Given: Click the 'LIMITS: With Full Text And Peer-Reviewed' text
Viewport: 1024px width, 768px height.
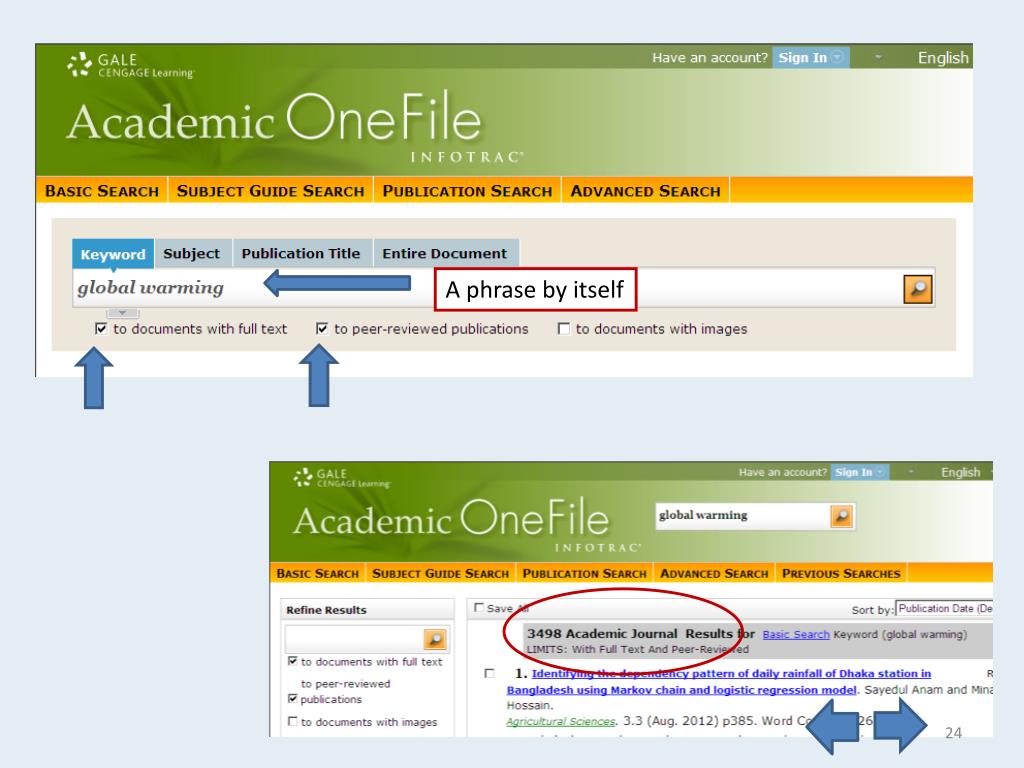Looking at the screenshot, I should [x=637, y=649].
